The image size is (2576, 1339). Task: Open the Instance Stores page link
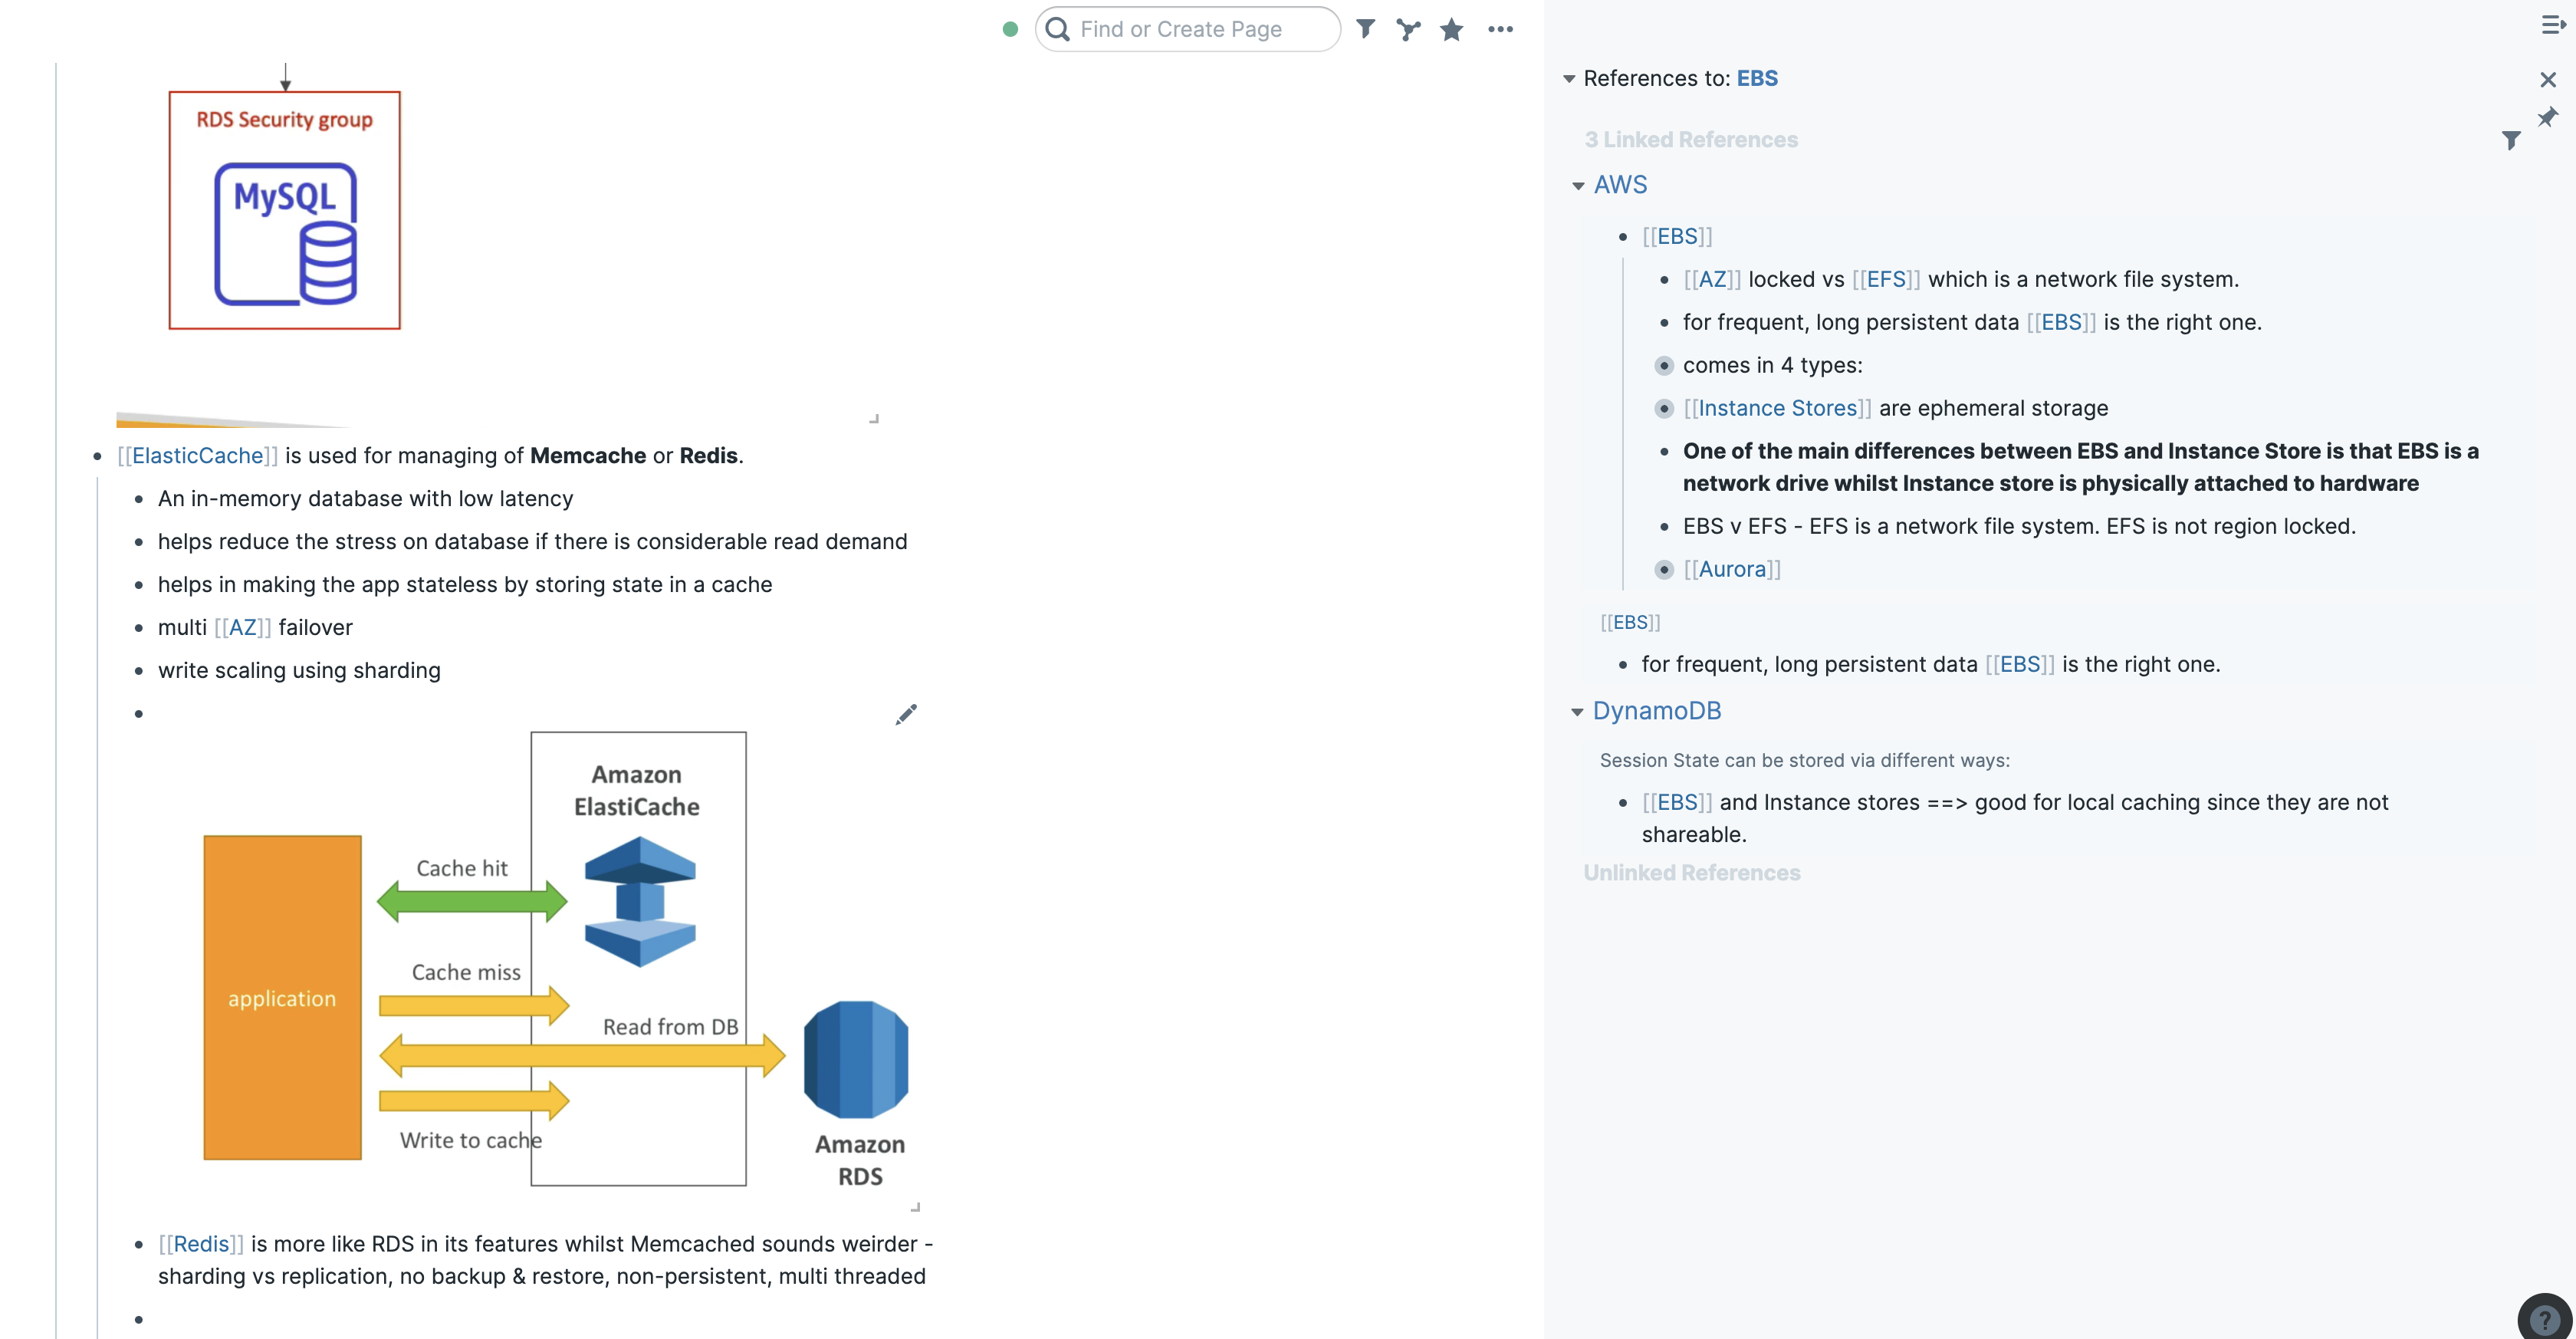tap(1777, 409)
